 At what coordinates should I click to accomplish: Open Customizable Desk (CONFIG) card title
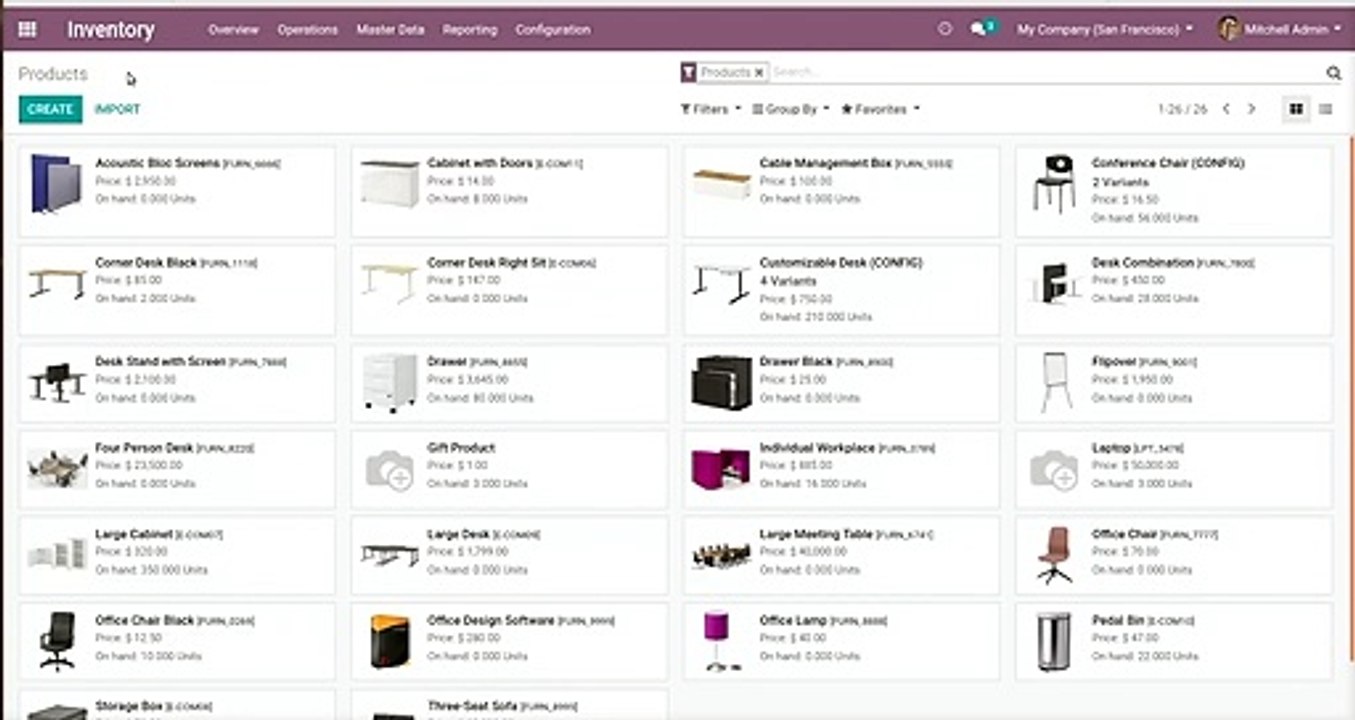click(x=840, y=263)
